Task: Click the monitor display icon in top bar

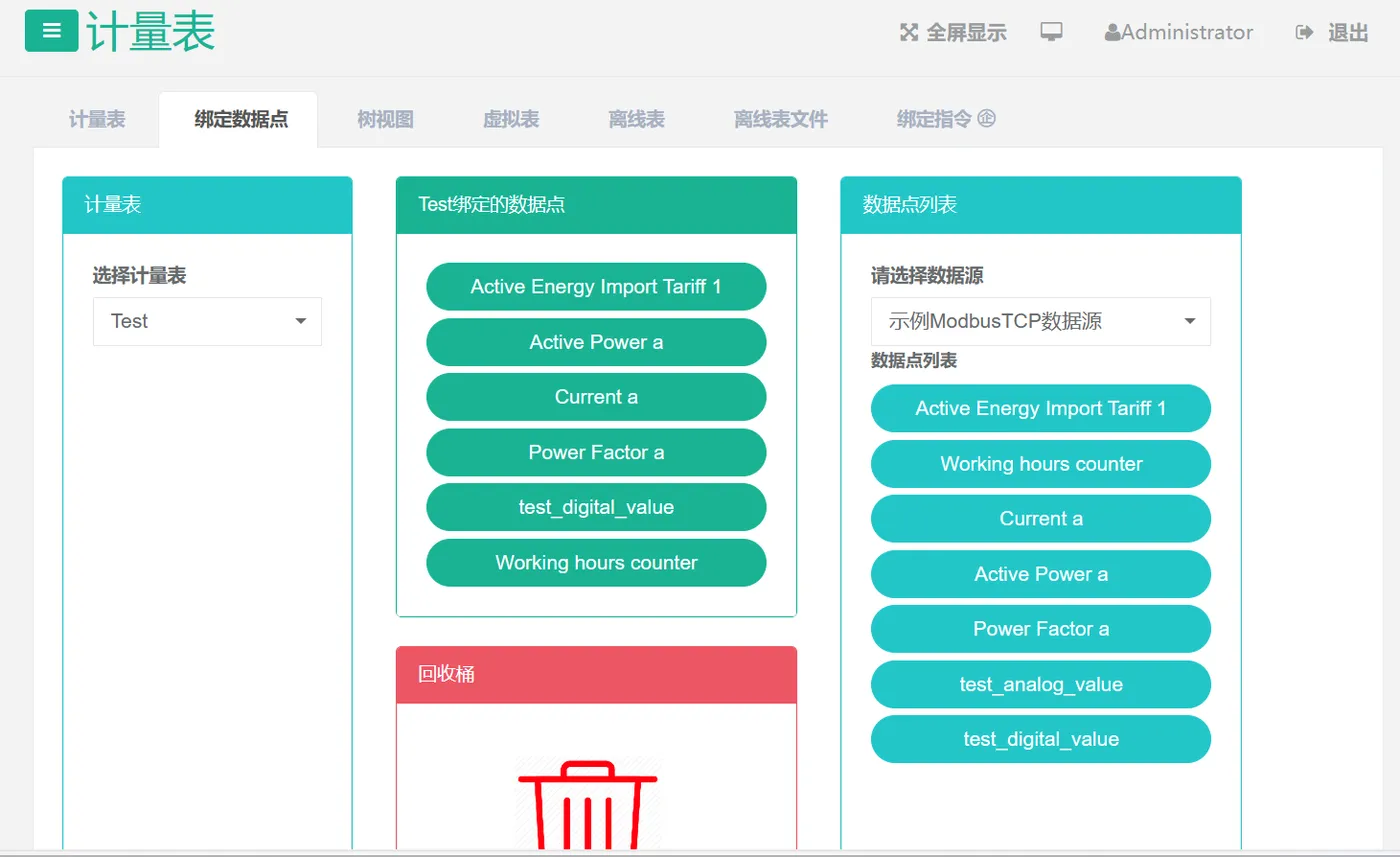Action: [x=1050, y=31]
